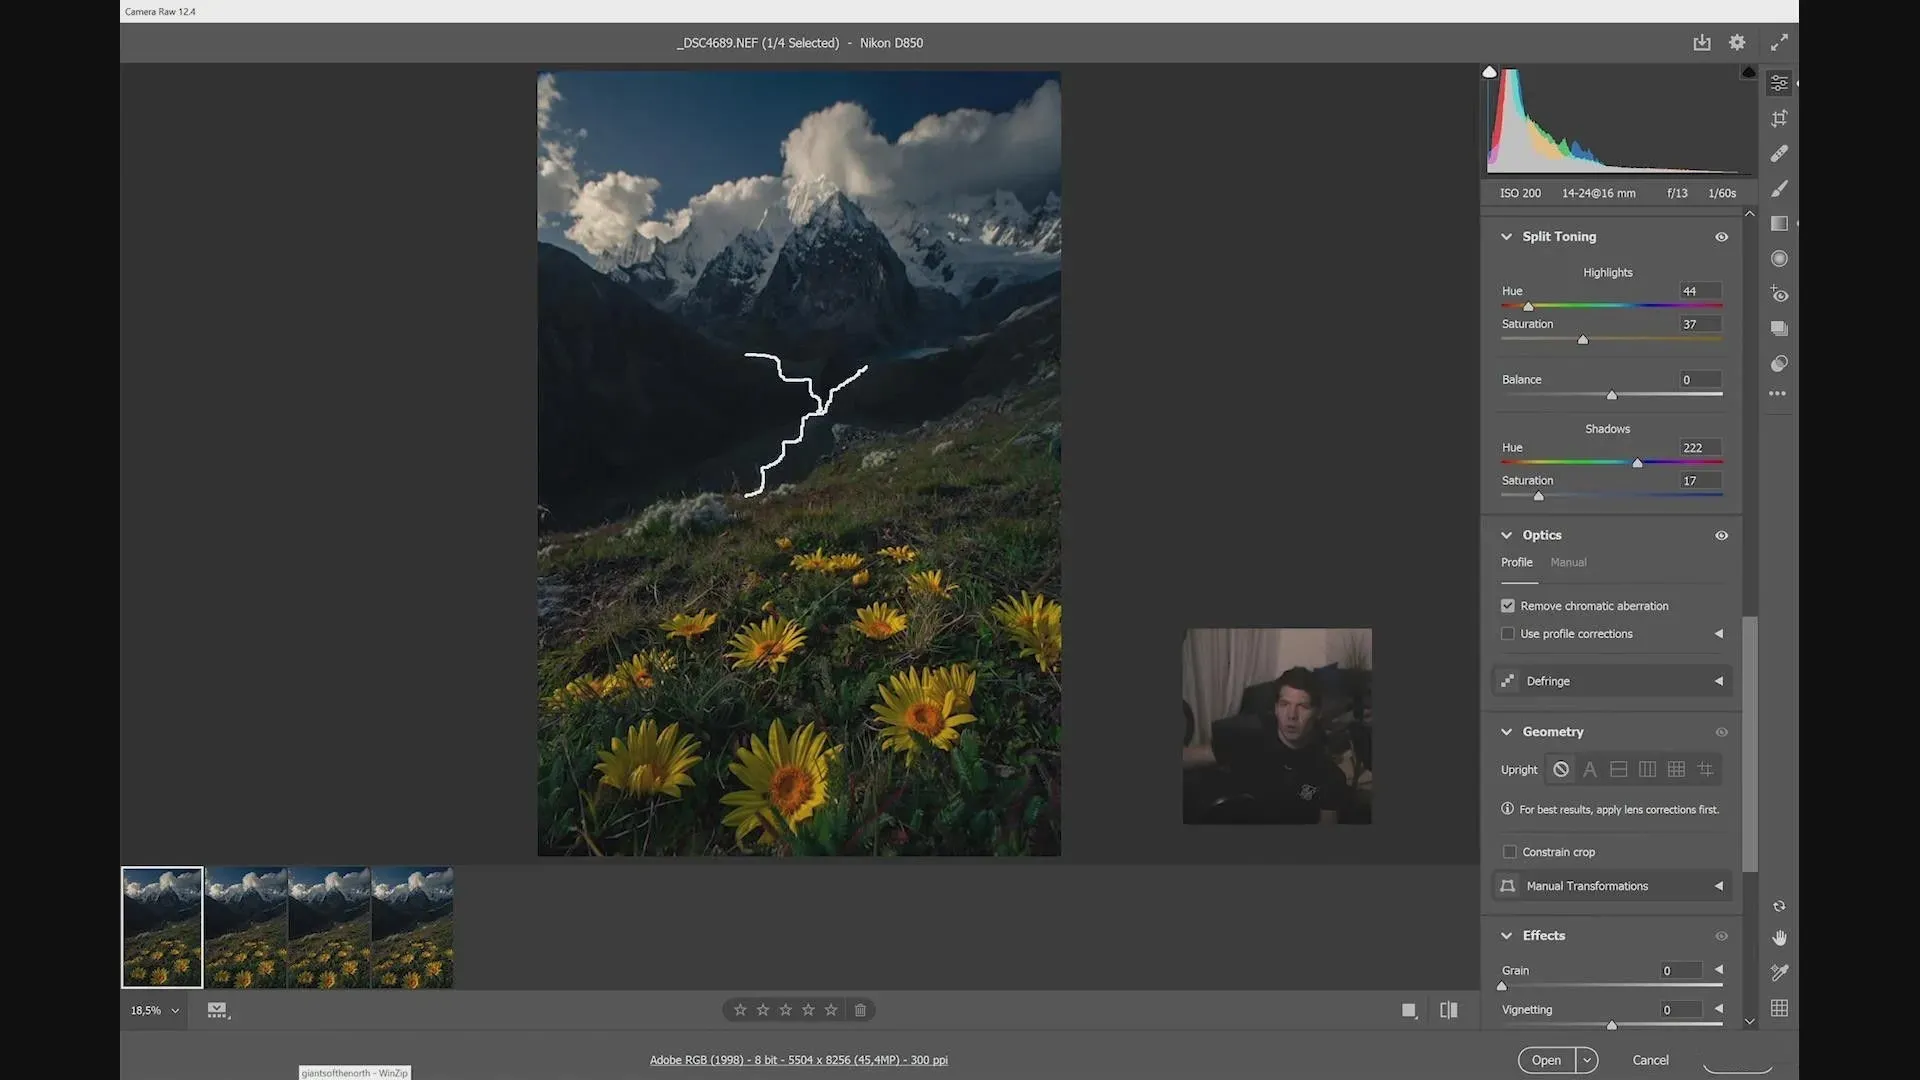
Task: Toggle highlight clipping warning in histogram
Action: (1748, 72)
